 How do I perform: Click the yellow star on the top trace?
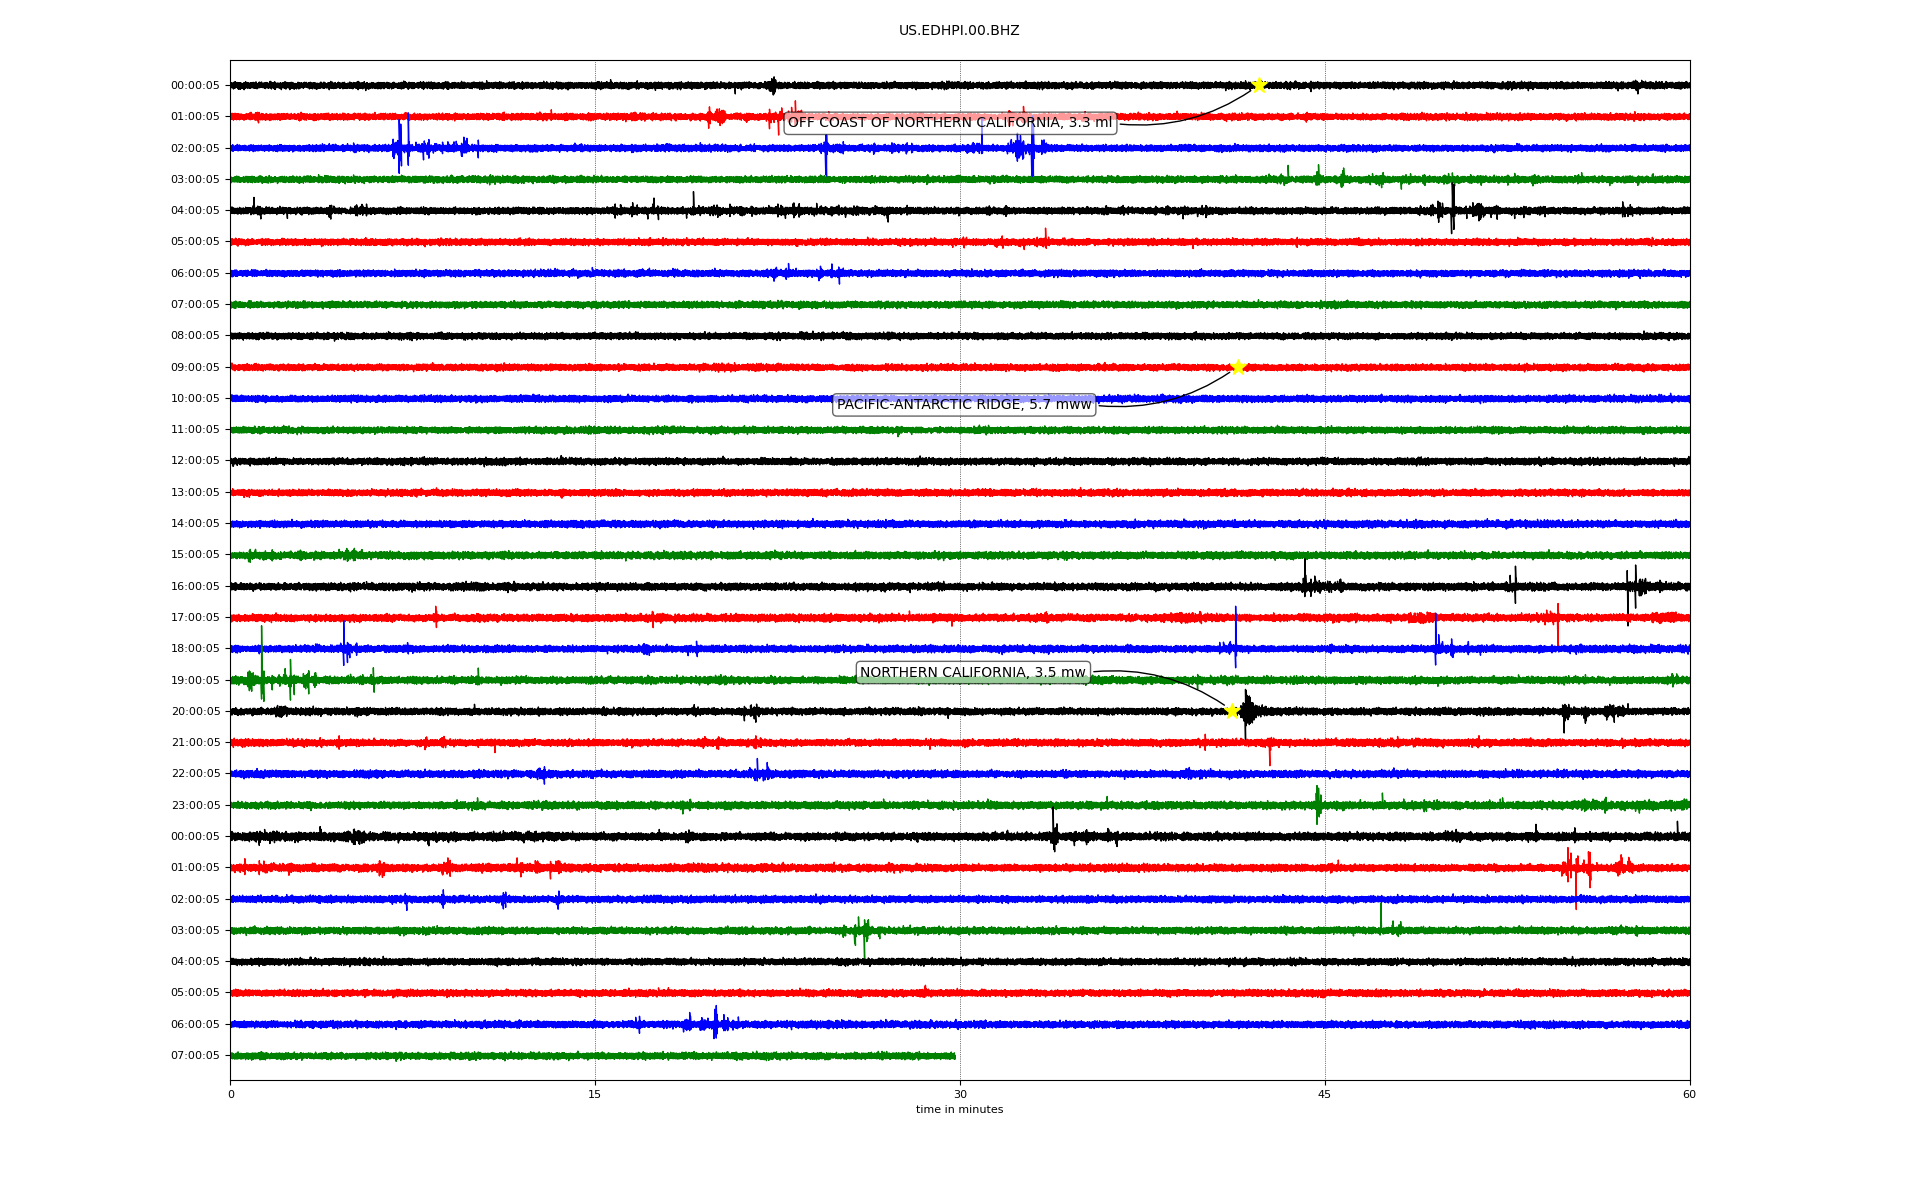[x=1259, y=85]
